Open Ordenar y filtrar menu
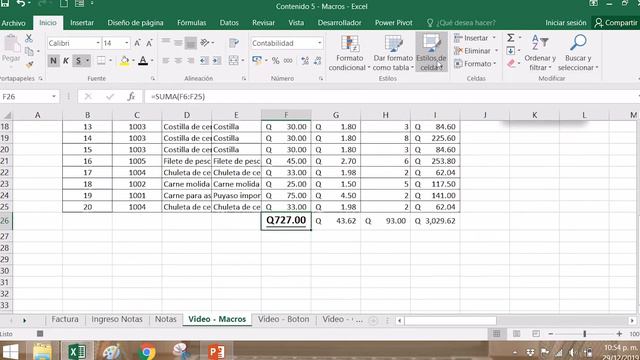 click(x=540, y=53)
